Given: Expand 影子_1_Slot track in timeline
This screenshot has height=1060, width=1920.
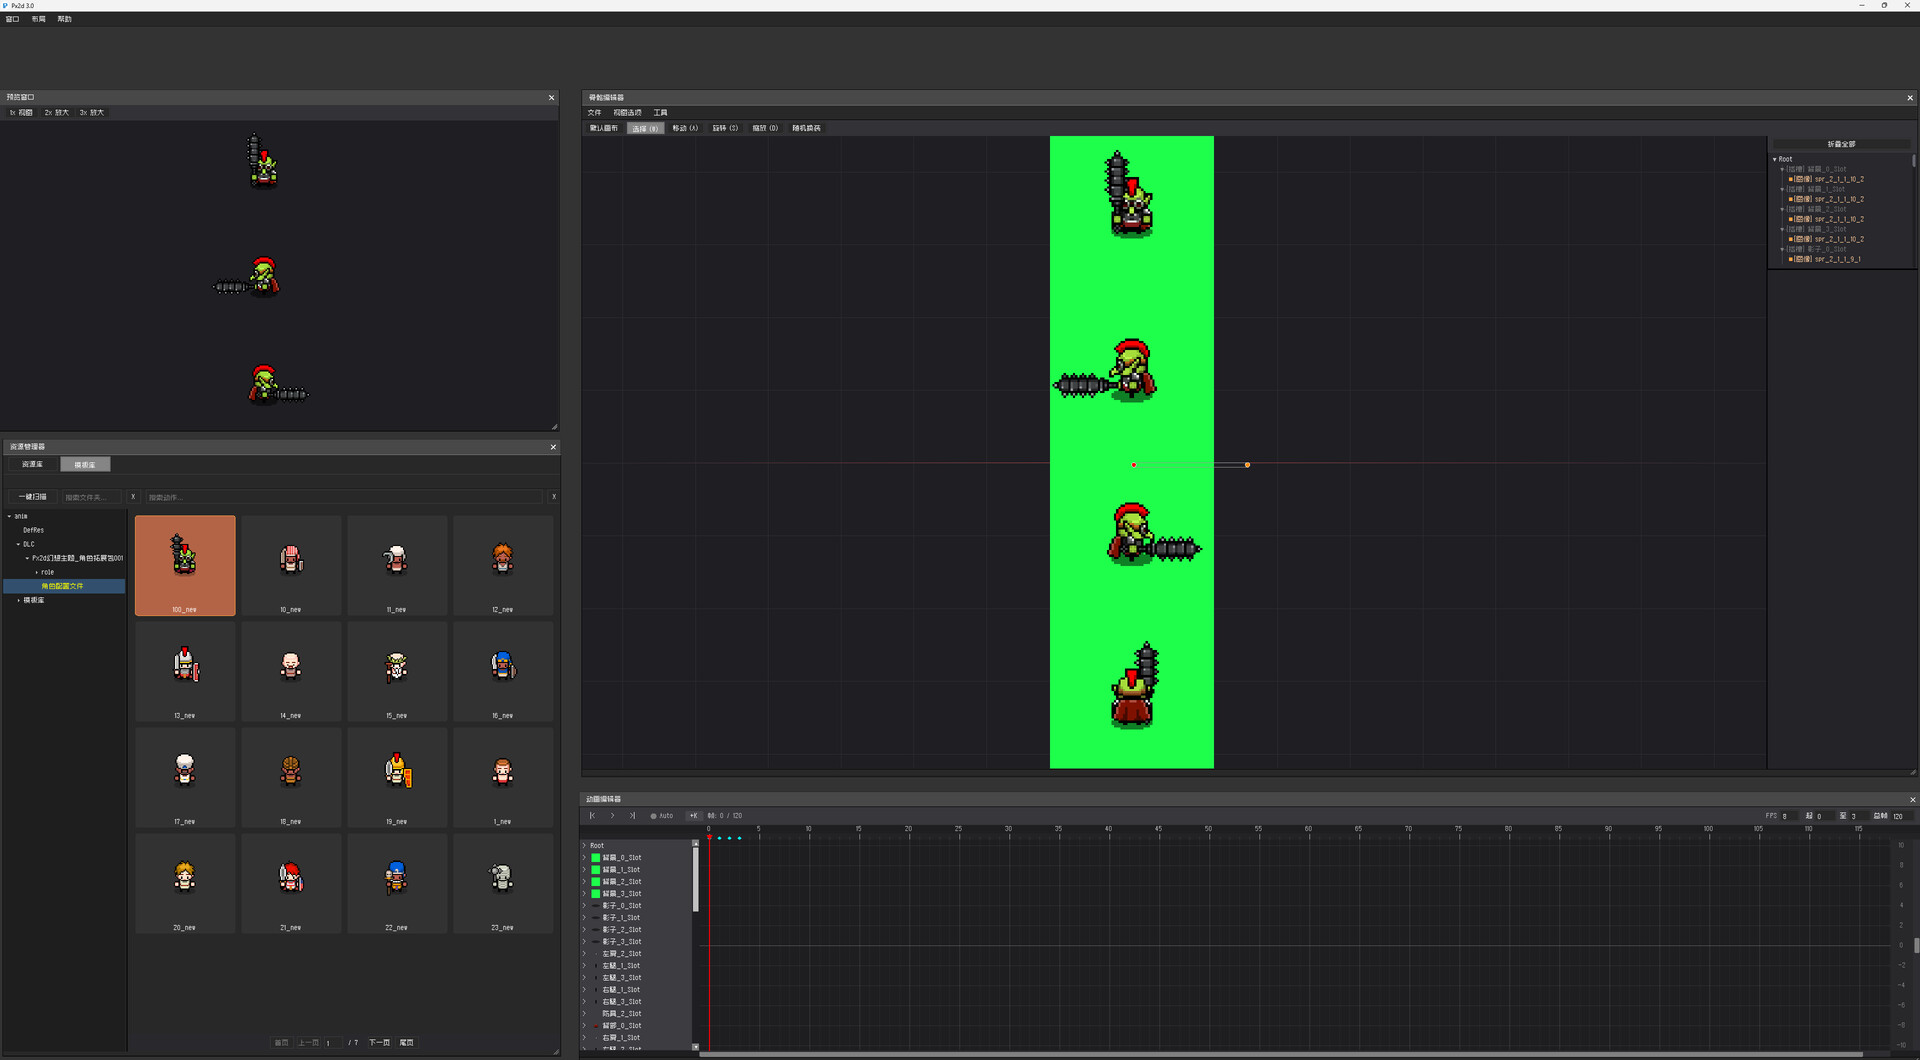Looking at the screenshot, I should [x=584, y=918].
